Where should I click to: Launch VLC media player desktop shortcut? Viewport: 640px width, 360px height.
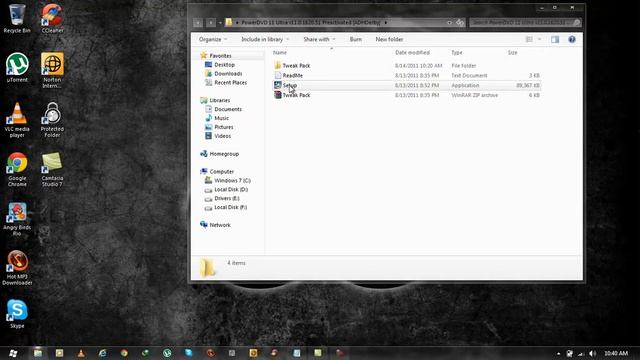pos(17,120)
